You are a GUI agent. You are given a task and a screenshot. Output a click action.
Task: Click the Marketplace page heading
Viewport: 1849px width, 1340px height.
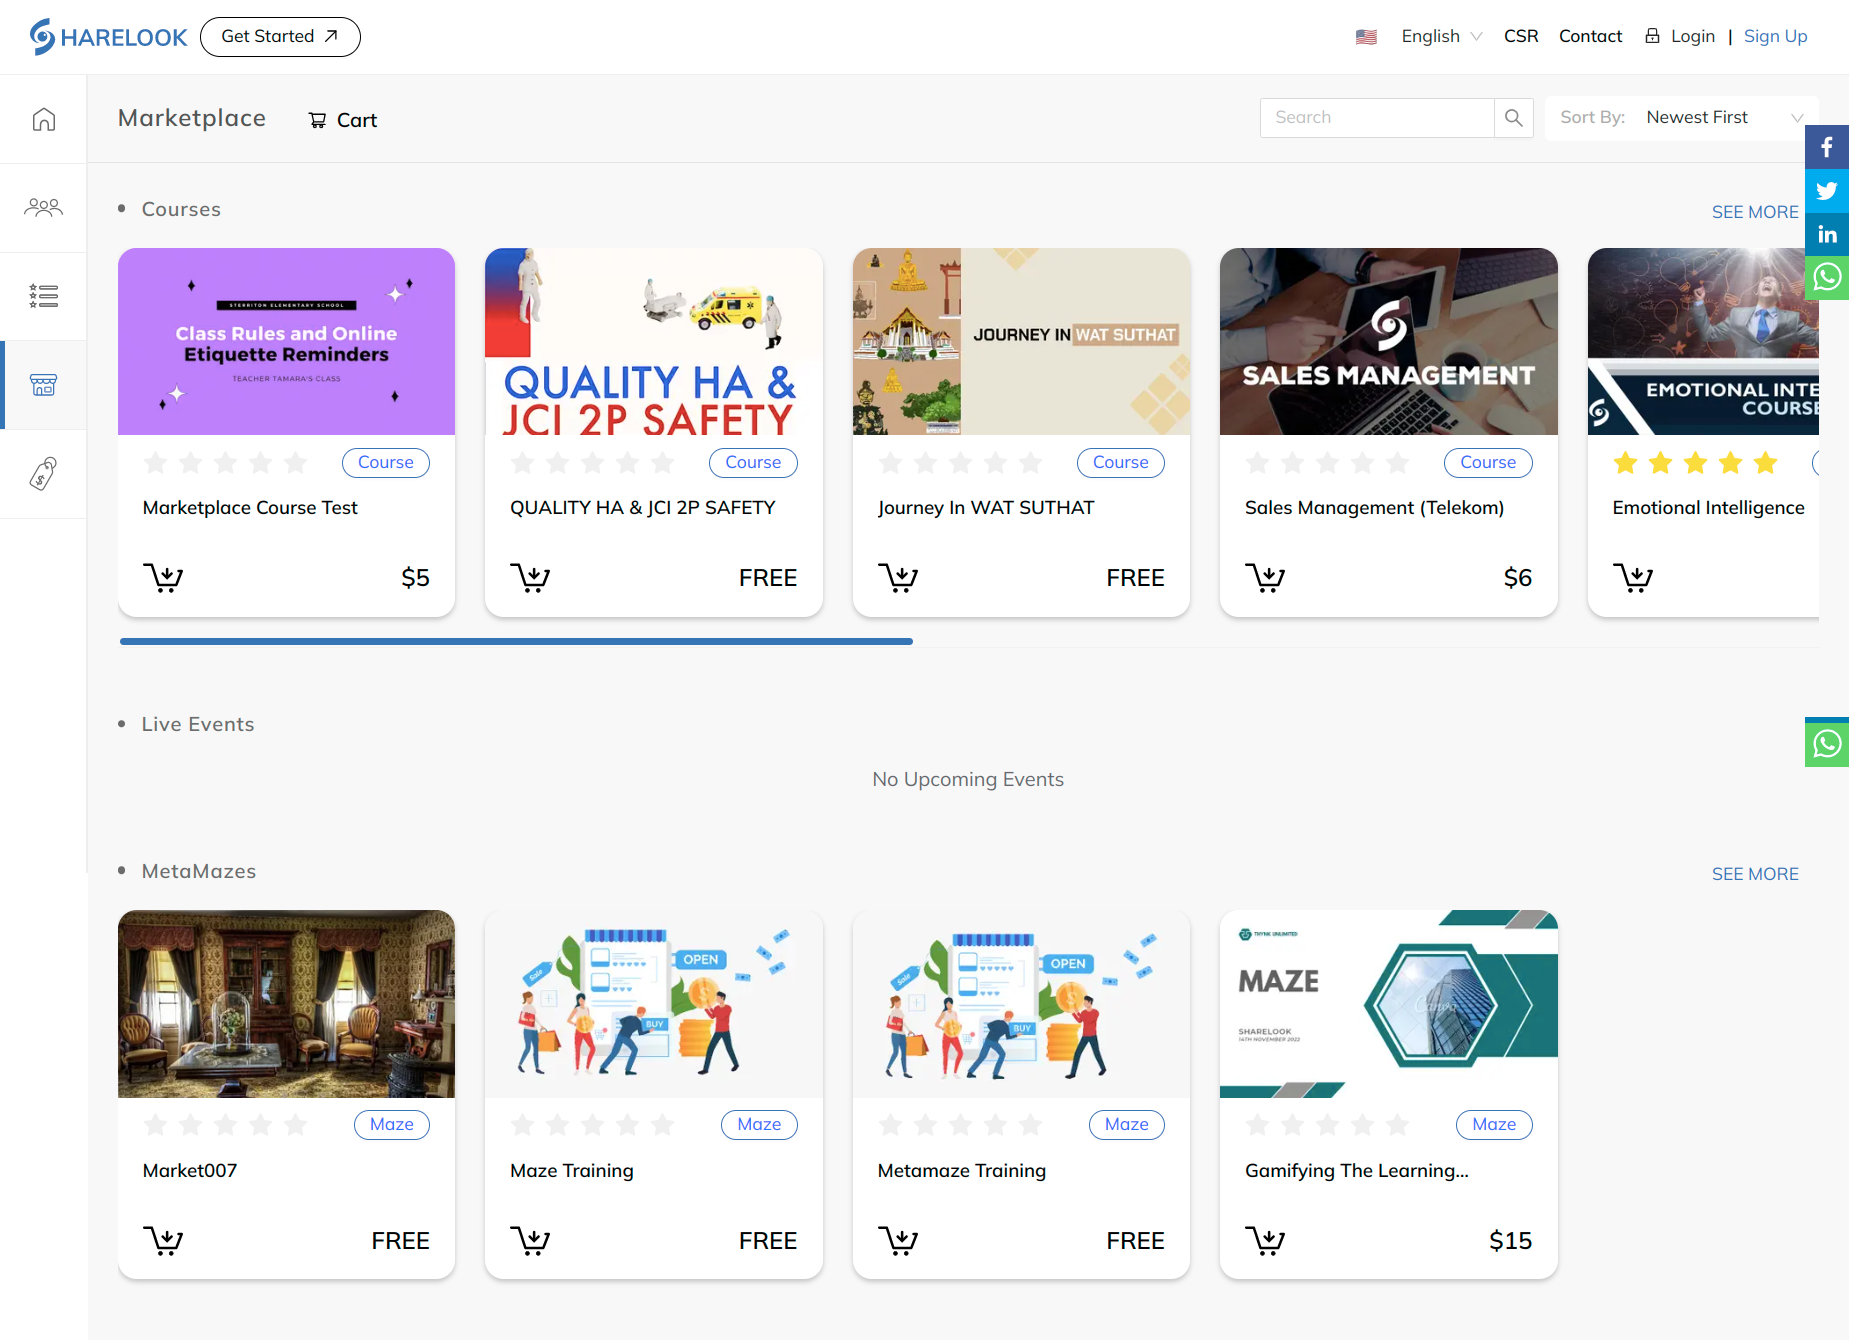tap(192, 118)
